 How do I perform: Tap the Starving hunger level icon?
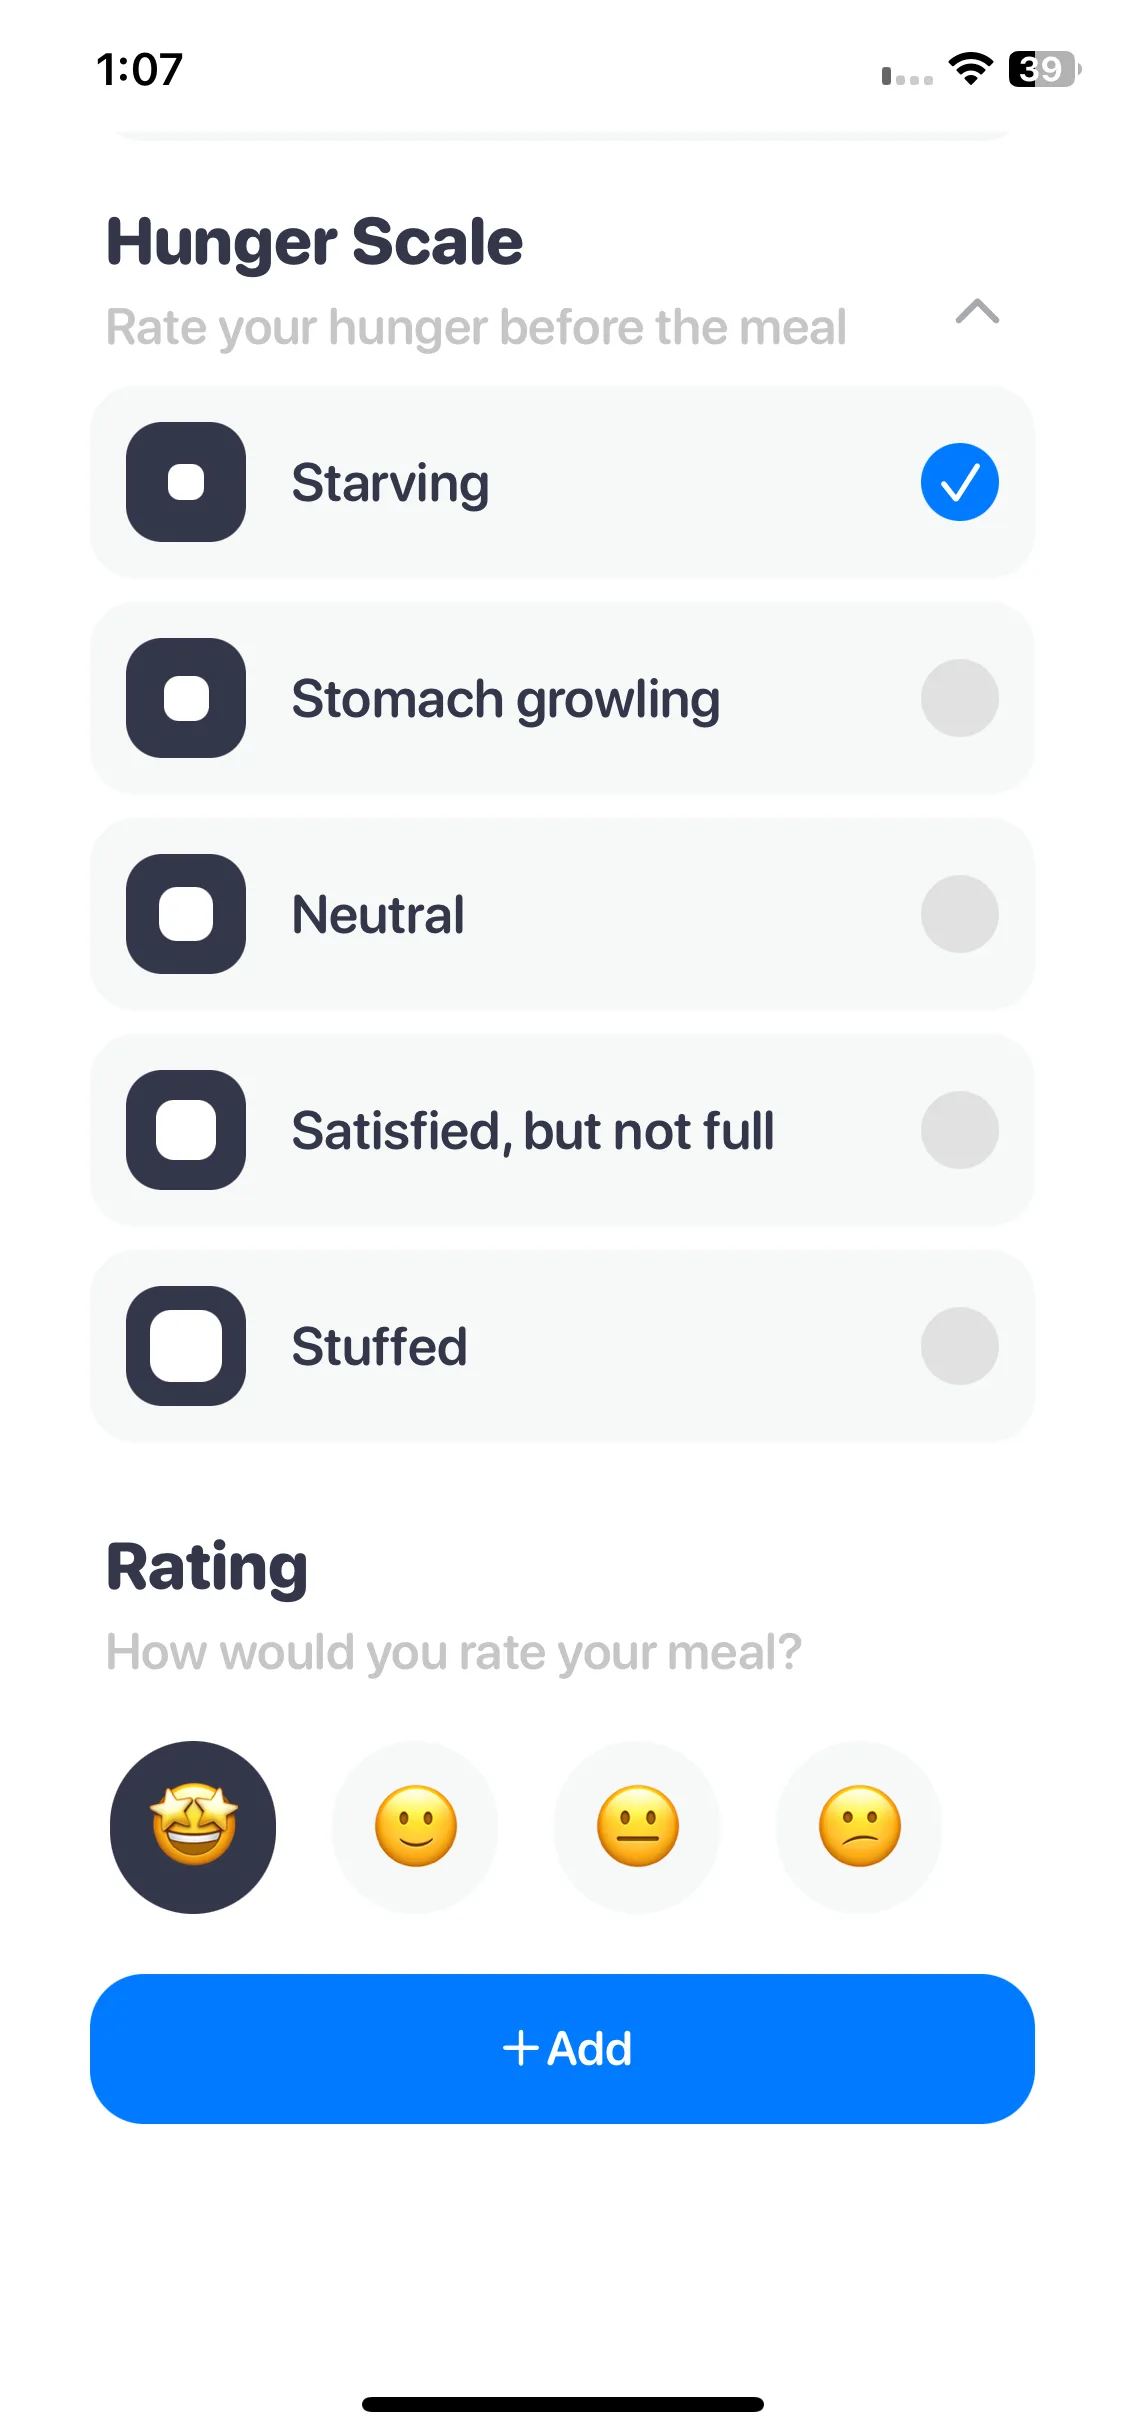pyautogui.click(x=186, y=482)
